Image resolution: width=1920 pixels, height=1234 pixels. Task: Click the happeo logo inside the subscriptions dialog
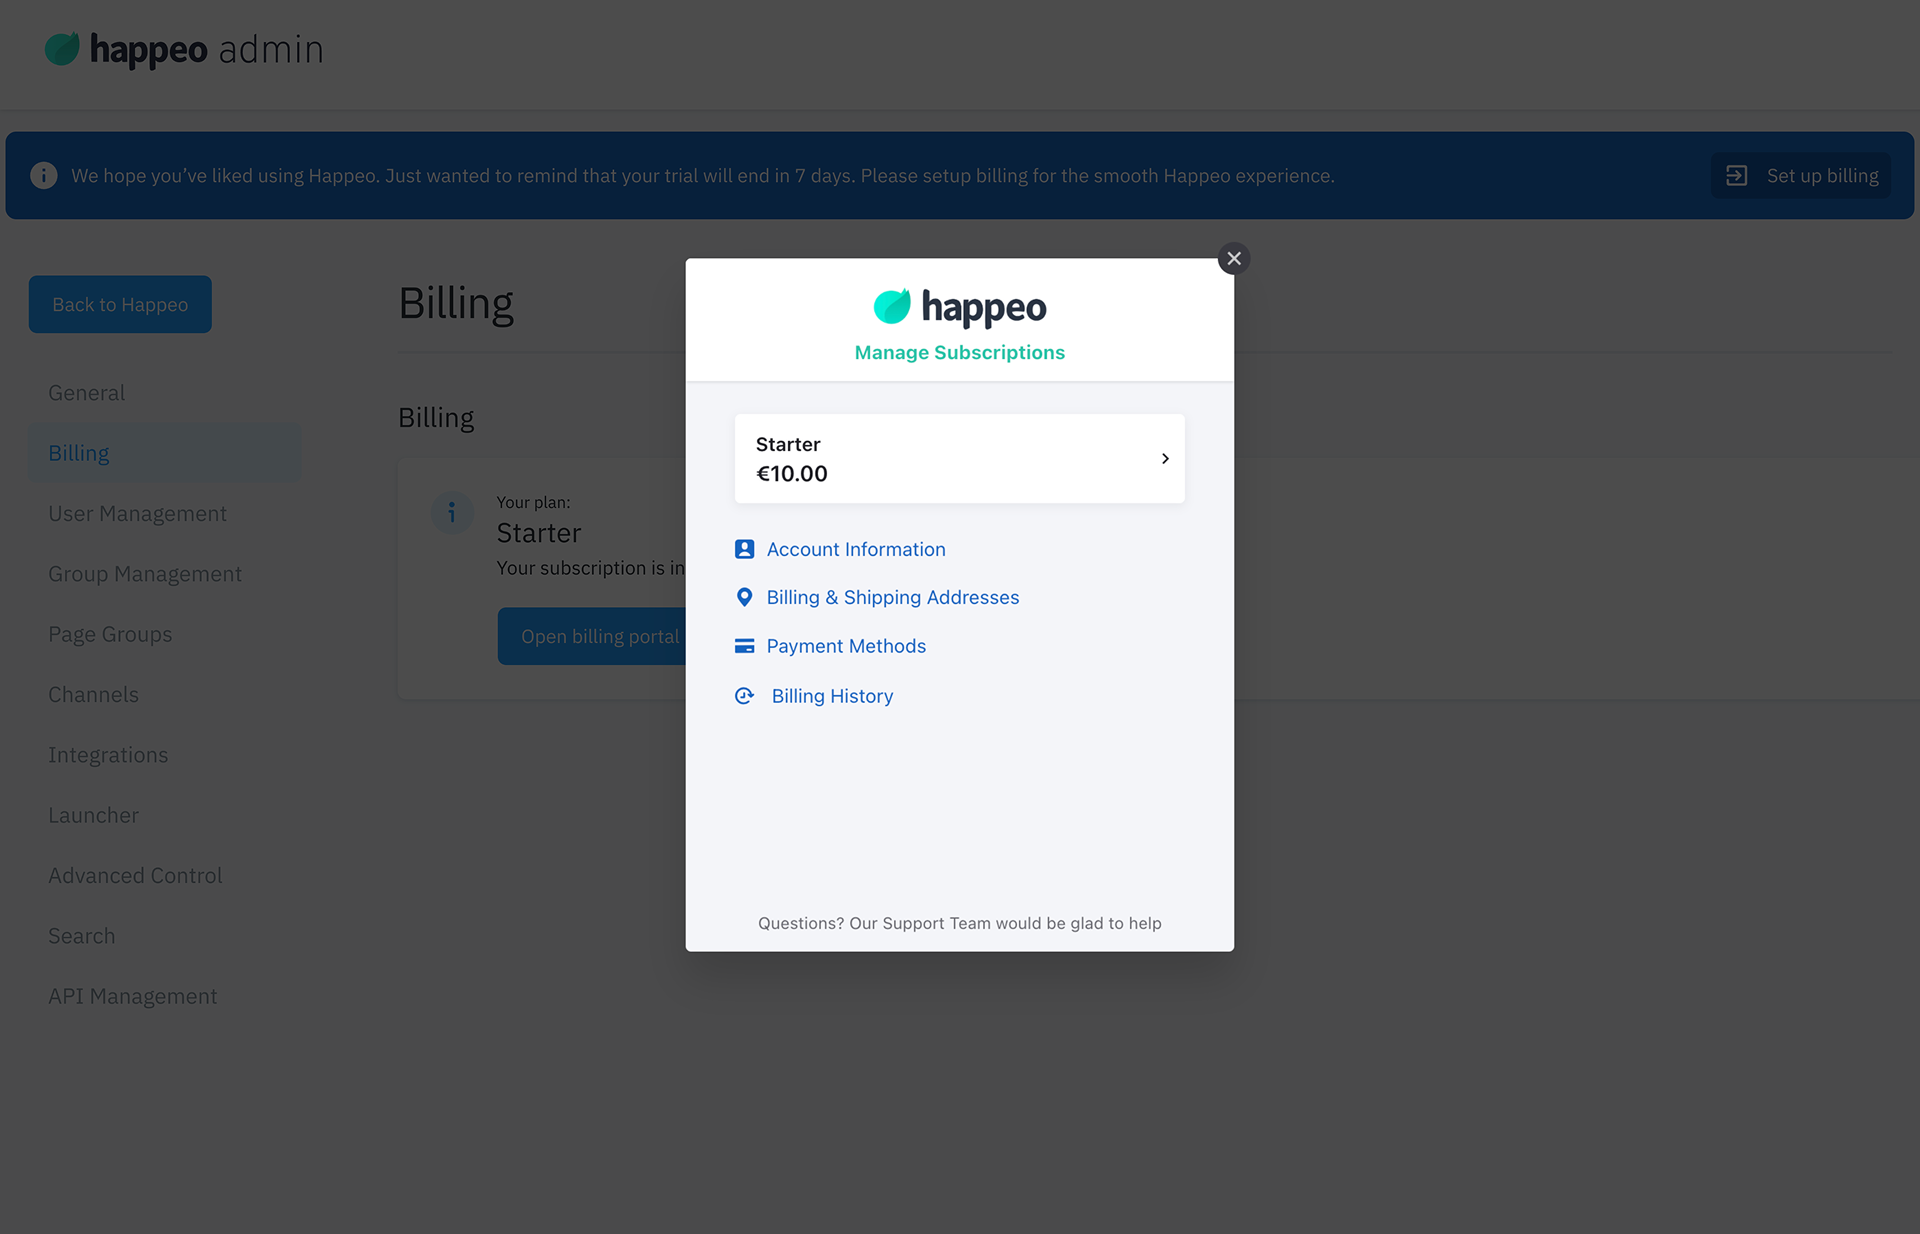coord(958,307)
